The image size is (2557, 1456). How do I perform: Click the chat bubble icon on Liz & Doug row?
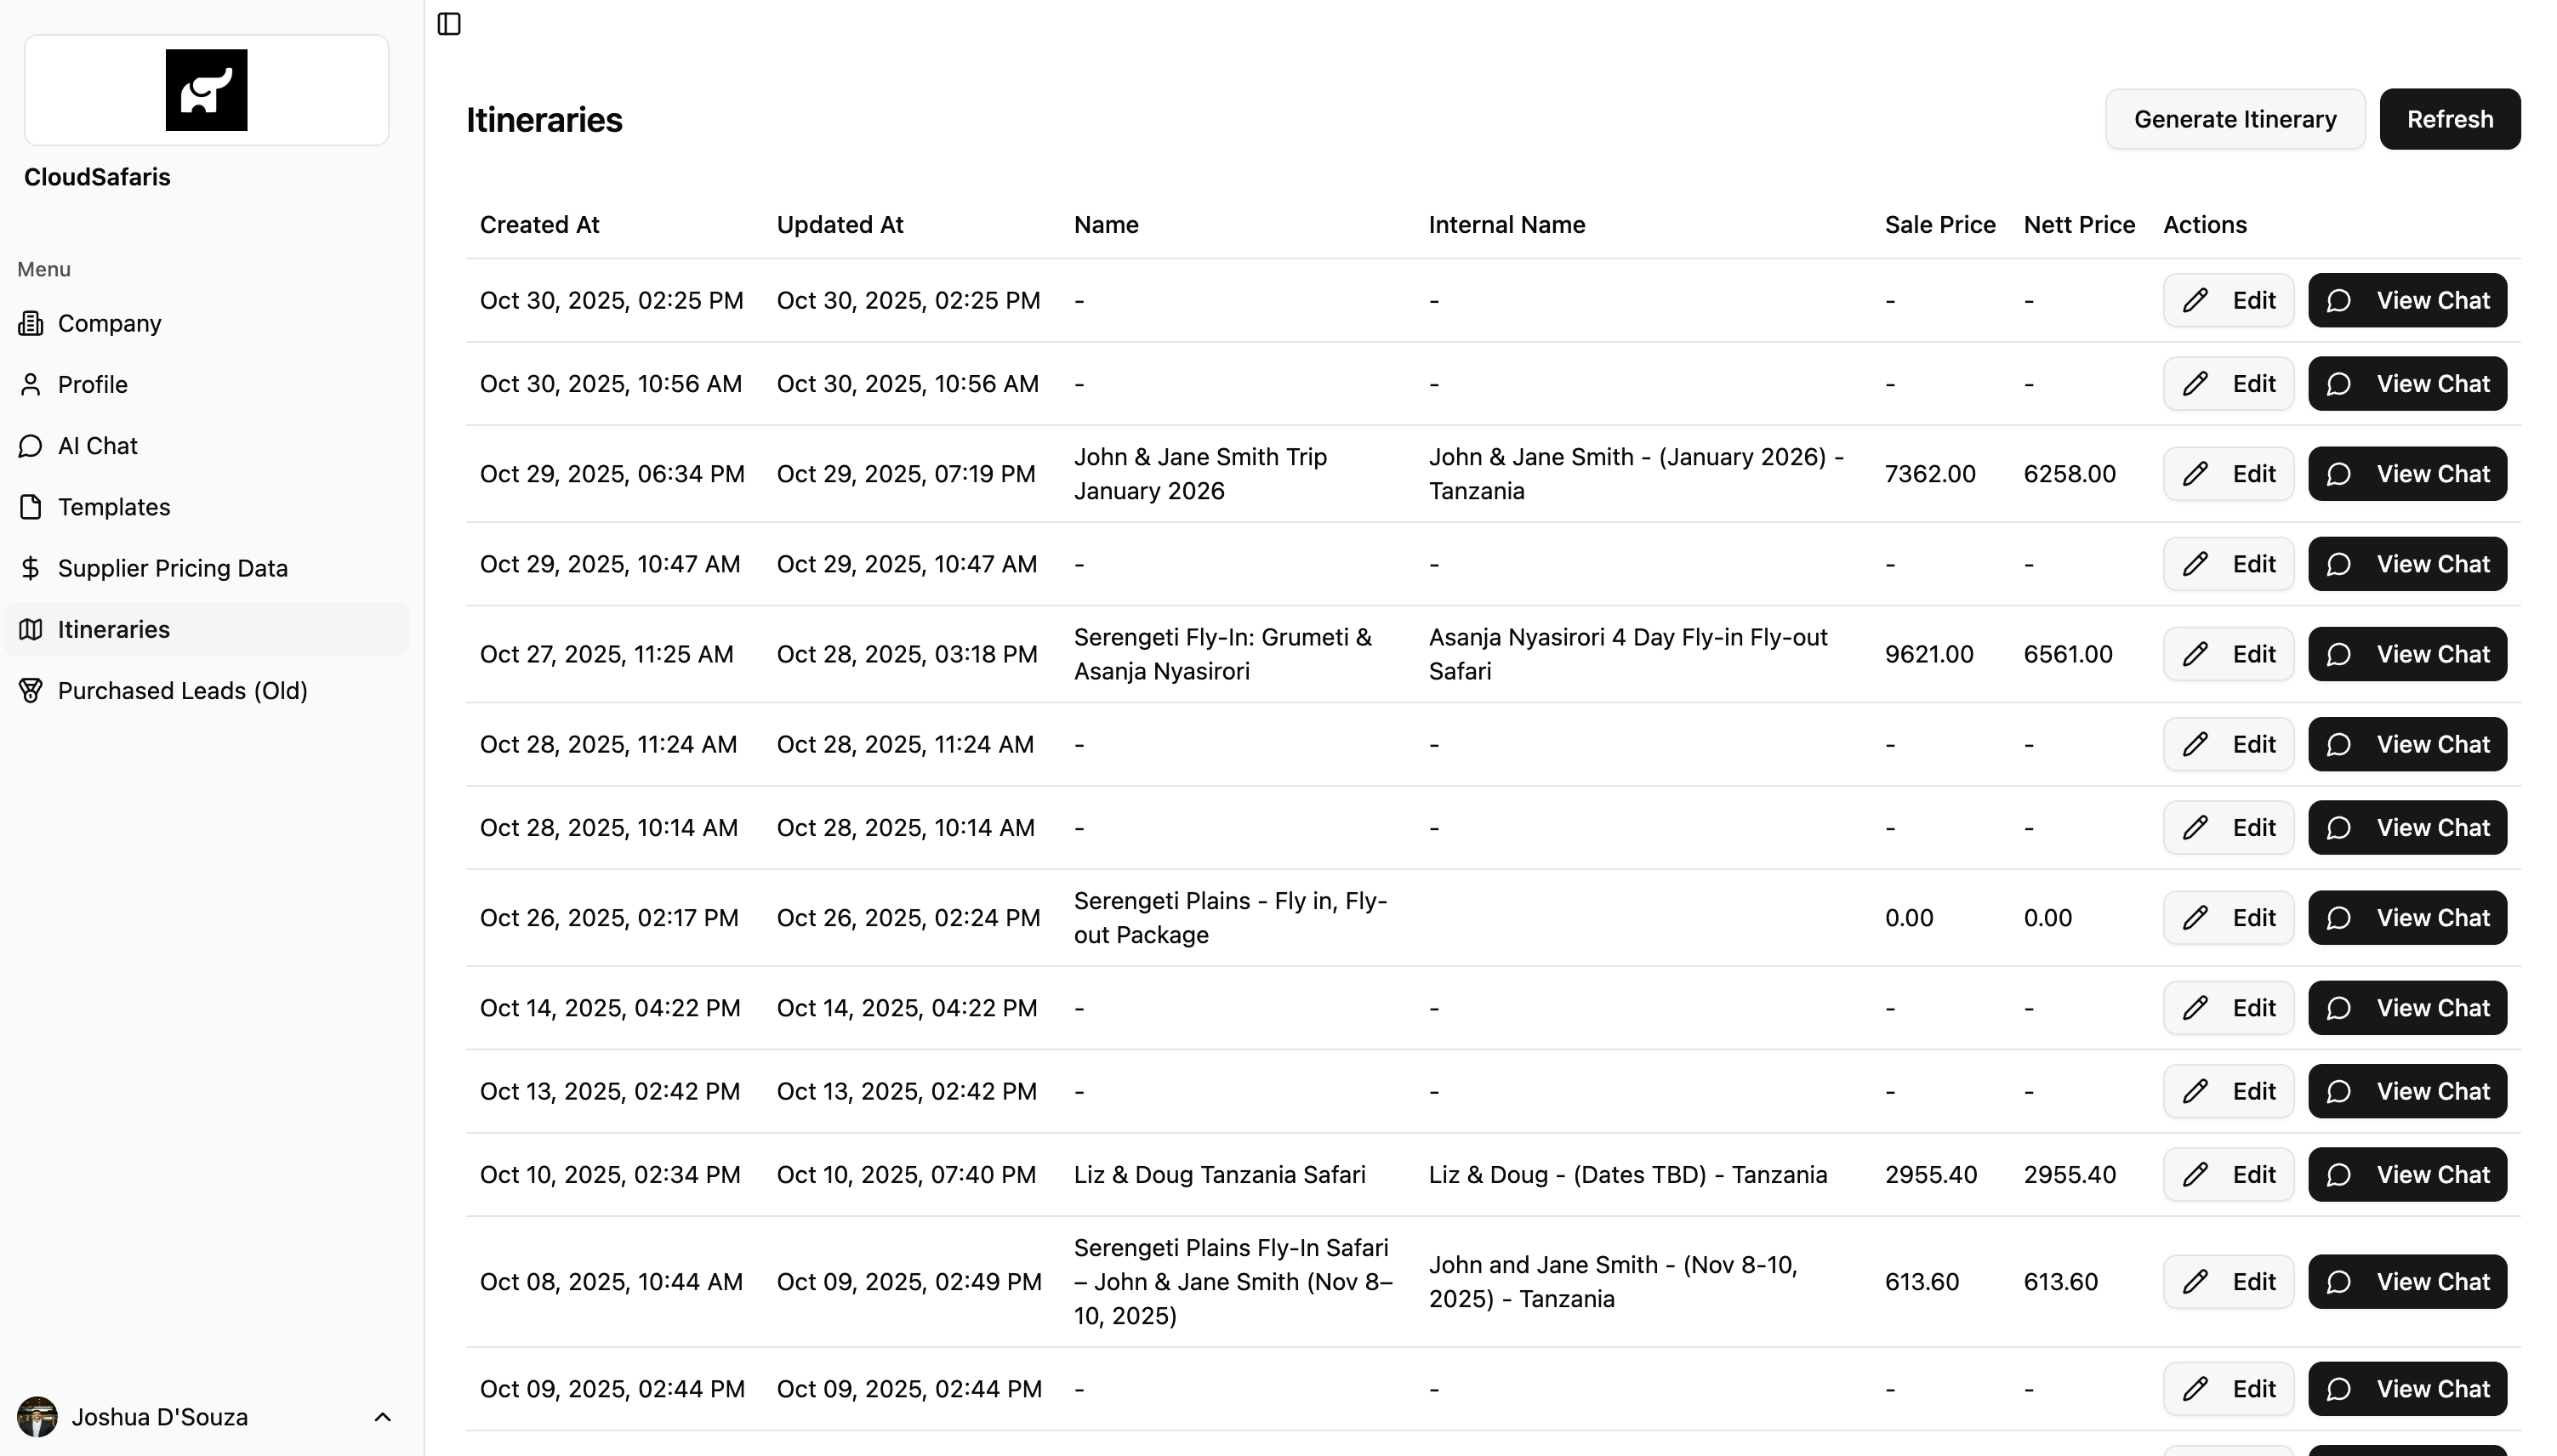(x=2340, y=1175)
